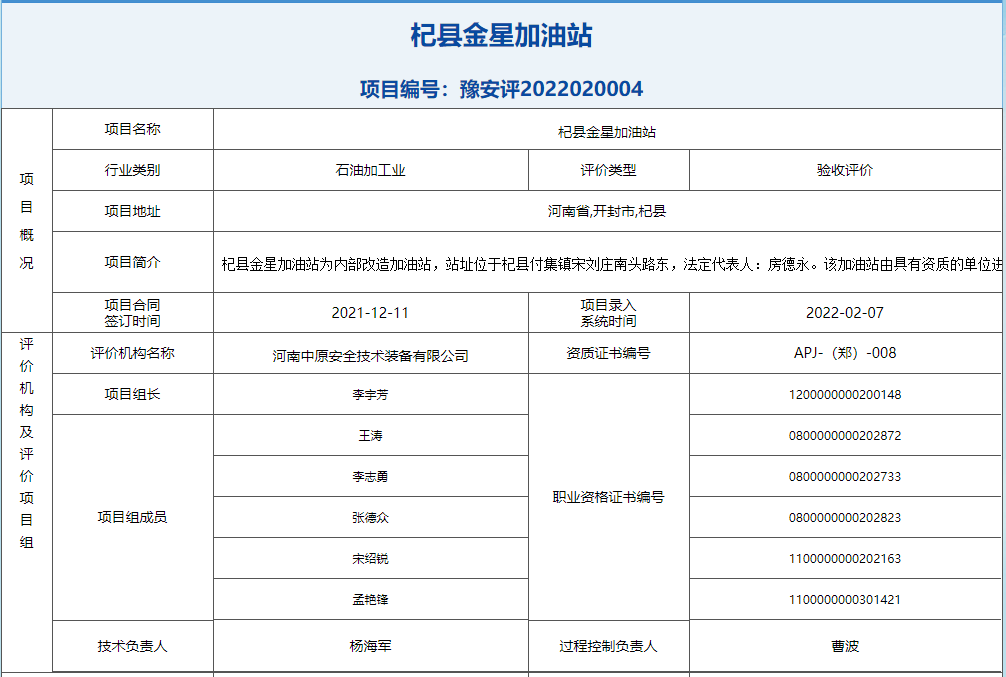Click the 项目地址 label cell

point(133,211)
